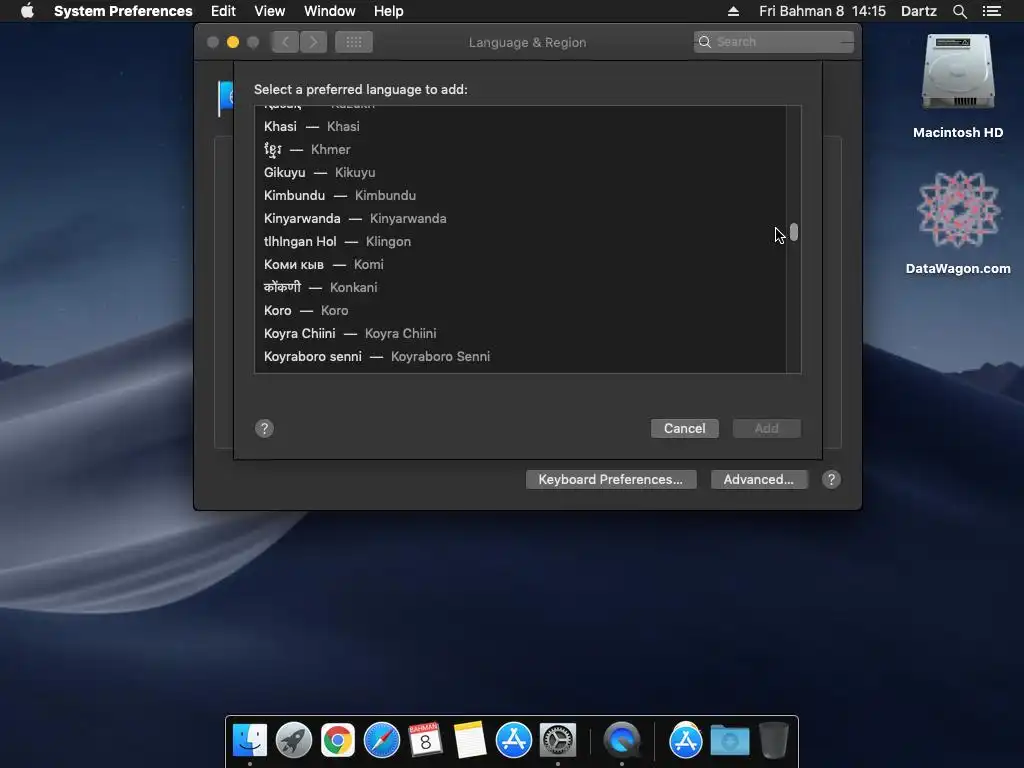Open the Downloads folder in dock
Screen dimensions: 1024x768
click(x=729, y=740)
